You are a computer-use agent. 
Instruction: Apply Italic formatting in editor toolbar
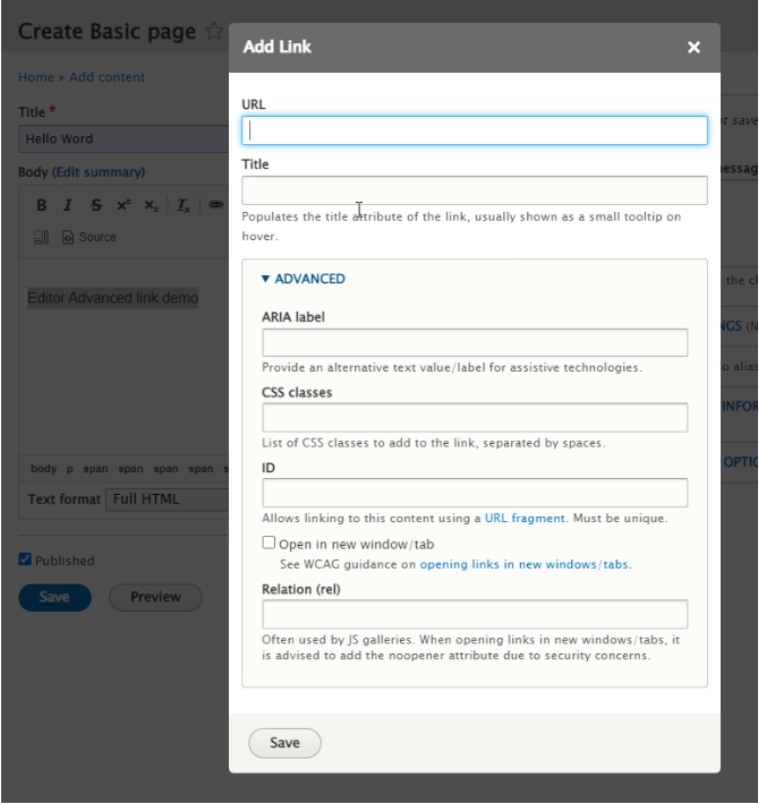coord(68,205)
